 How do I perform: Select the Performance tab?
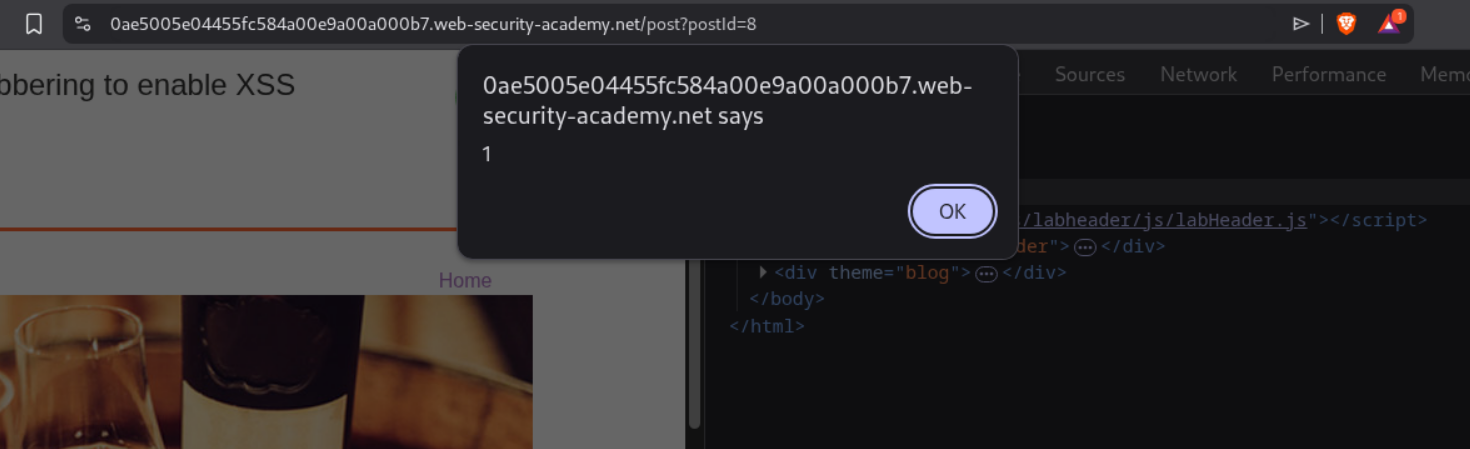point(1329,74)
